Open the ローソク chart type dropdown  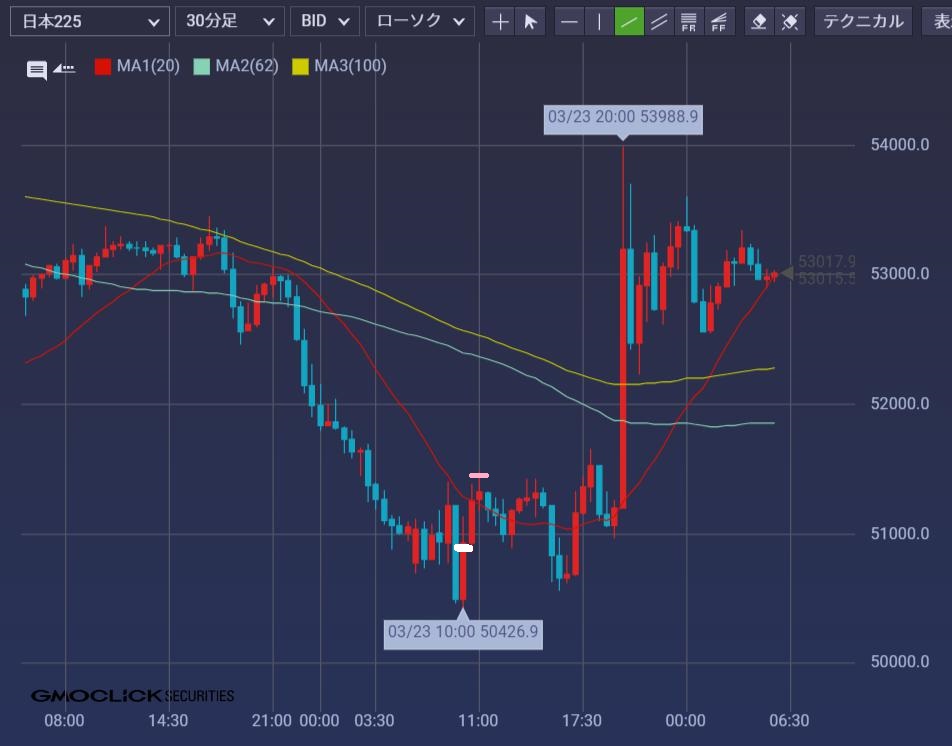419,21
